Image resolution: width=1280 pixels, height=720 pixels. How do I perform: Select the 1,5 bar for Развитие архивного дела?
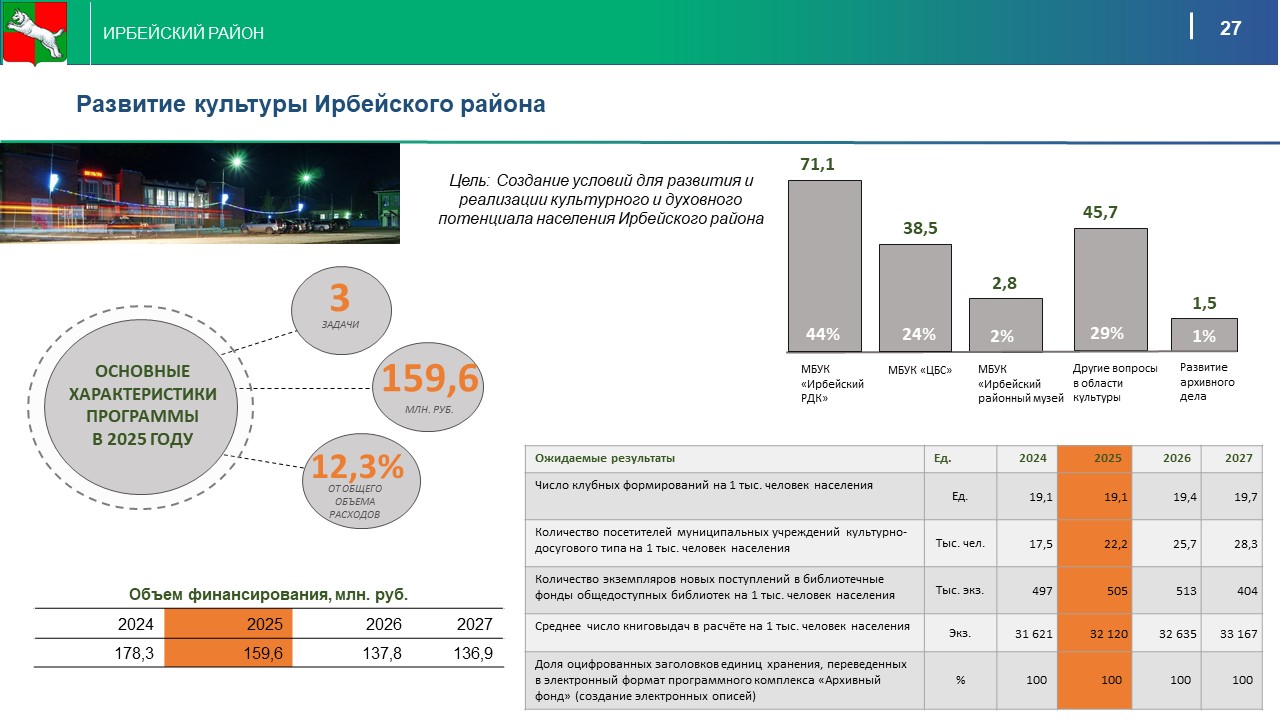(1204, 334)
